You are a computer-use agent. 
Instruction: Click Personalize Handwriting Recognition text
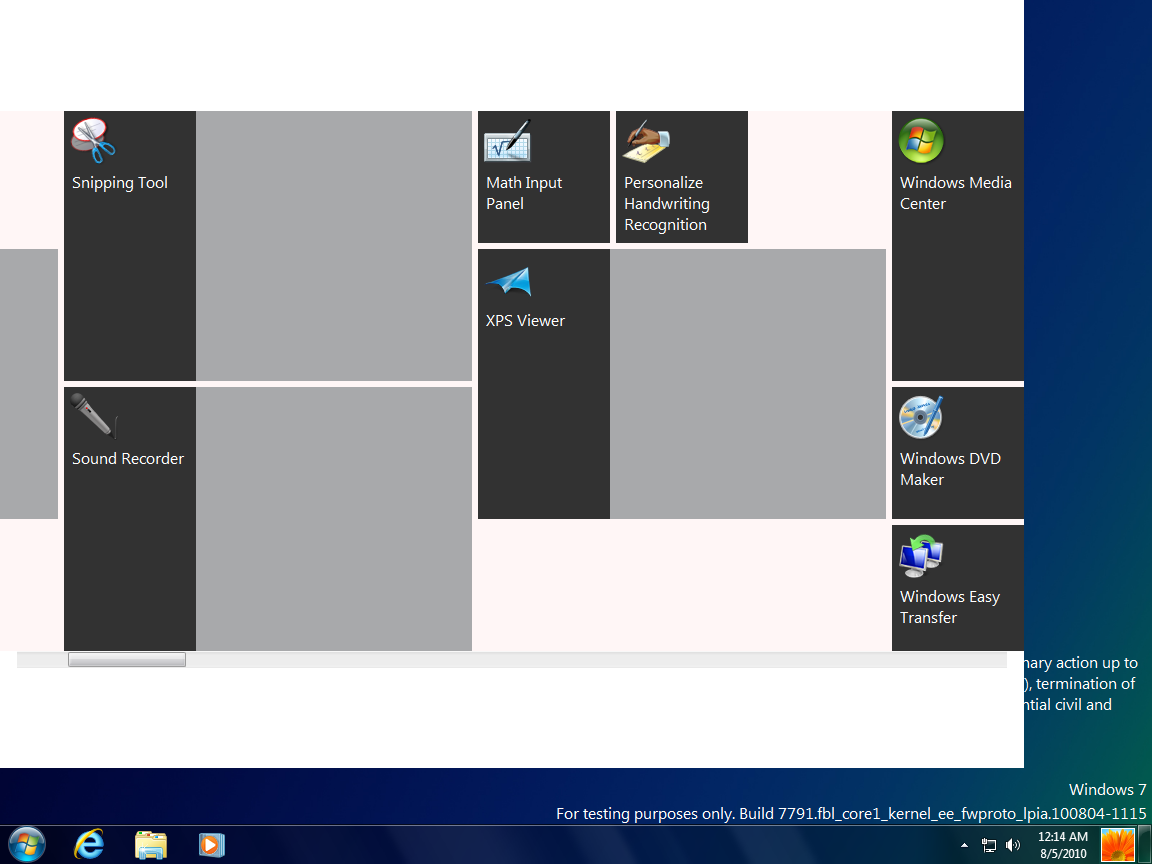[x=666, y=204]
